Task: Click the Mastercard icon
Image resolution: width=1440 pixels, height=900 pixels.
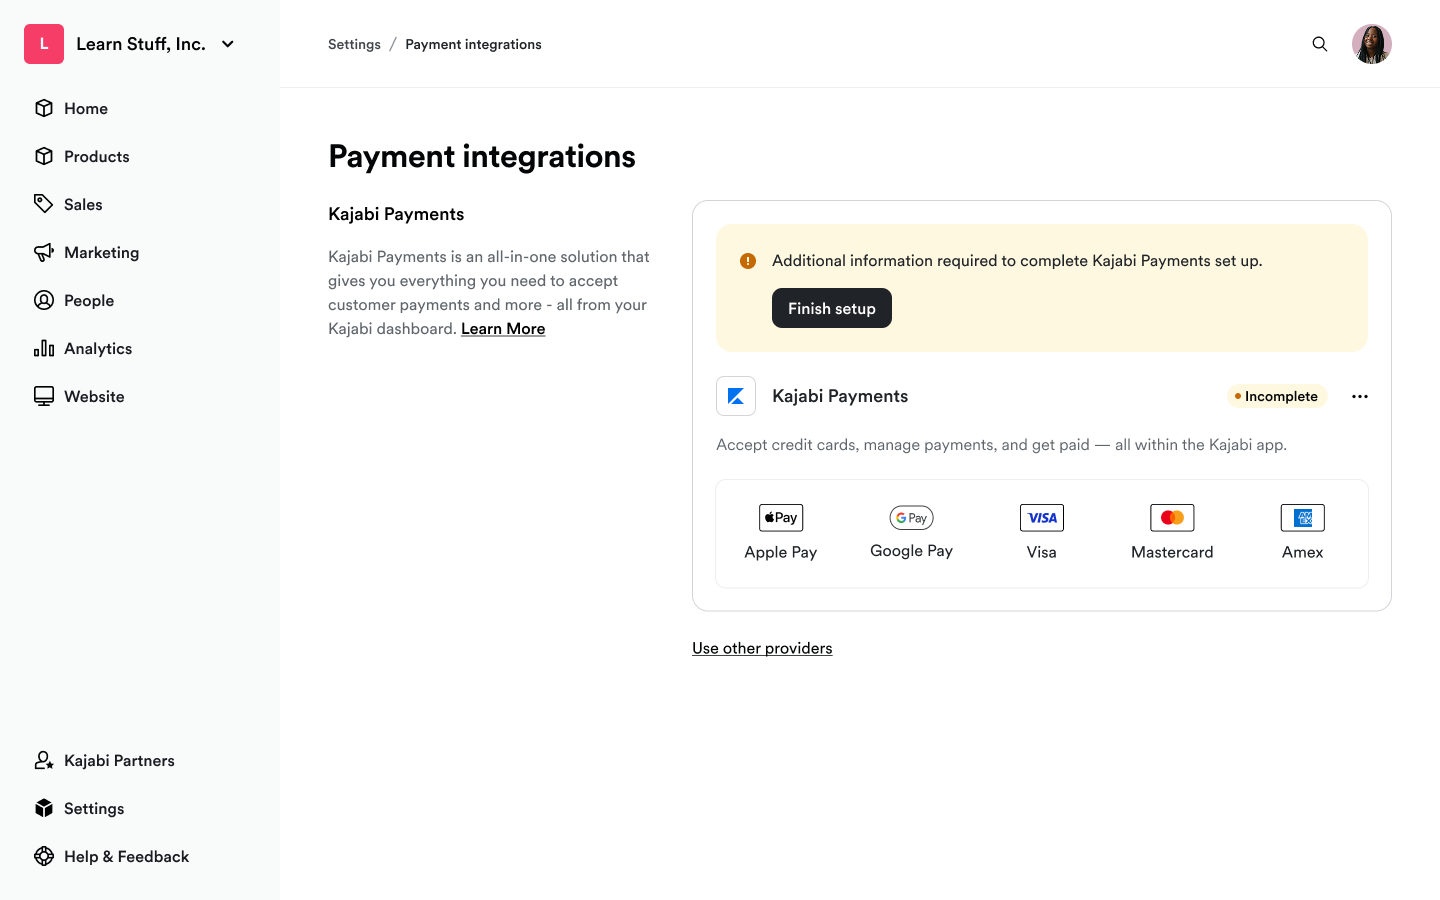Action: (1172, 518)
